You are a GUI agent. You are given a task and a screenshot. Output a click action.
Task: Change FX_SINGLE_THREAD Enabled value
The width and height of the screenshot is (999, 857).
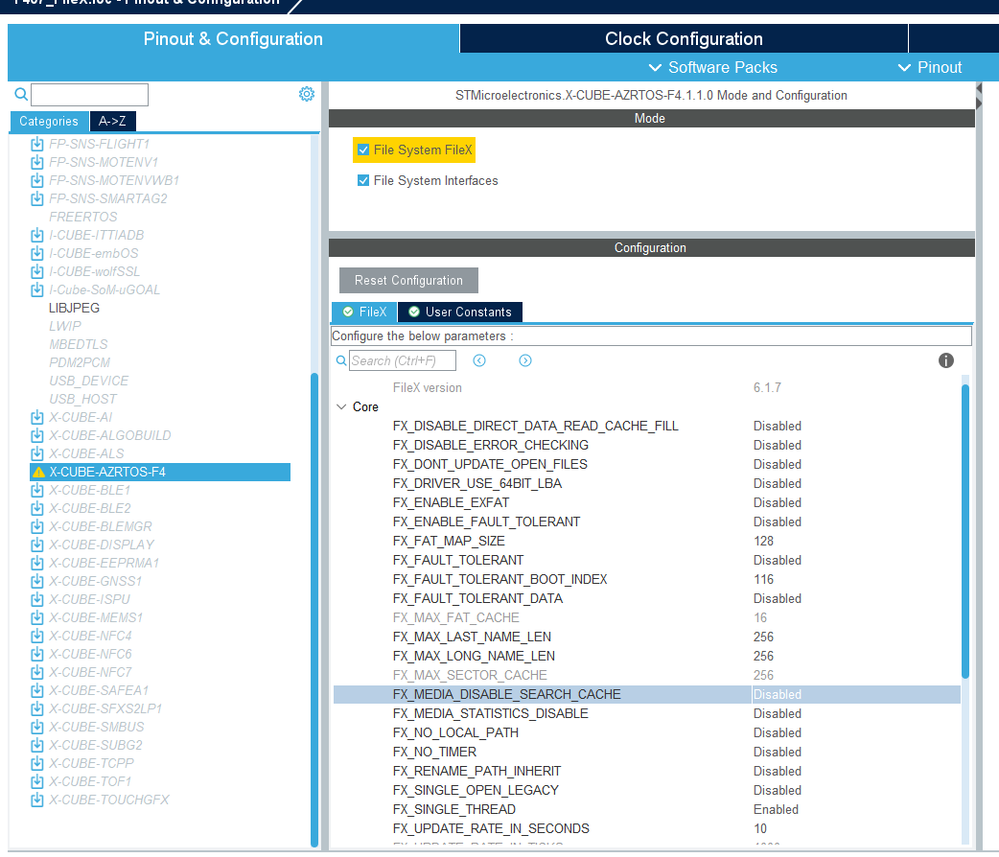(x=776, y=809)
